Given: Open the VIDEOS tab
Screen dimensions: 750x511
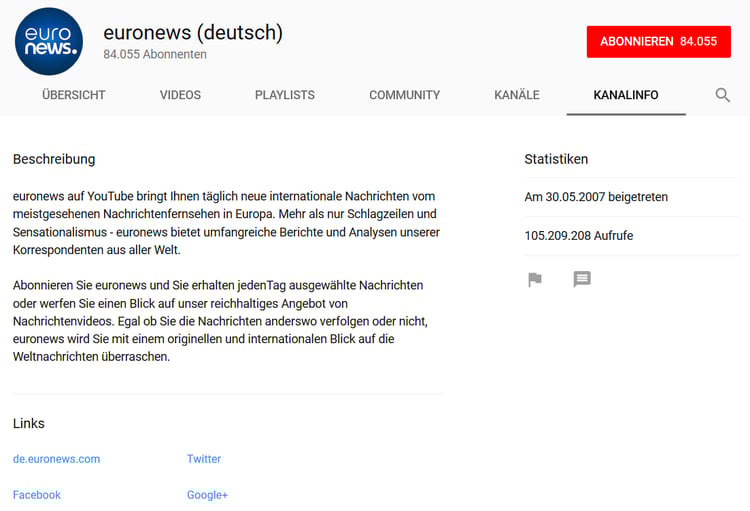Looking at the screenshot, I should click(180, 95).
